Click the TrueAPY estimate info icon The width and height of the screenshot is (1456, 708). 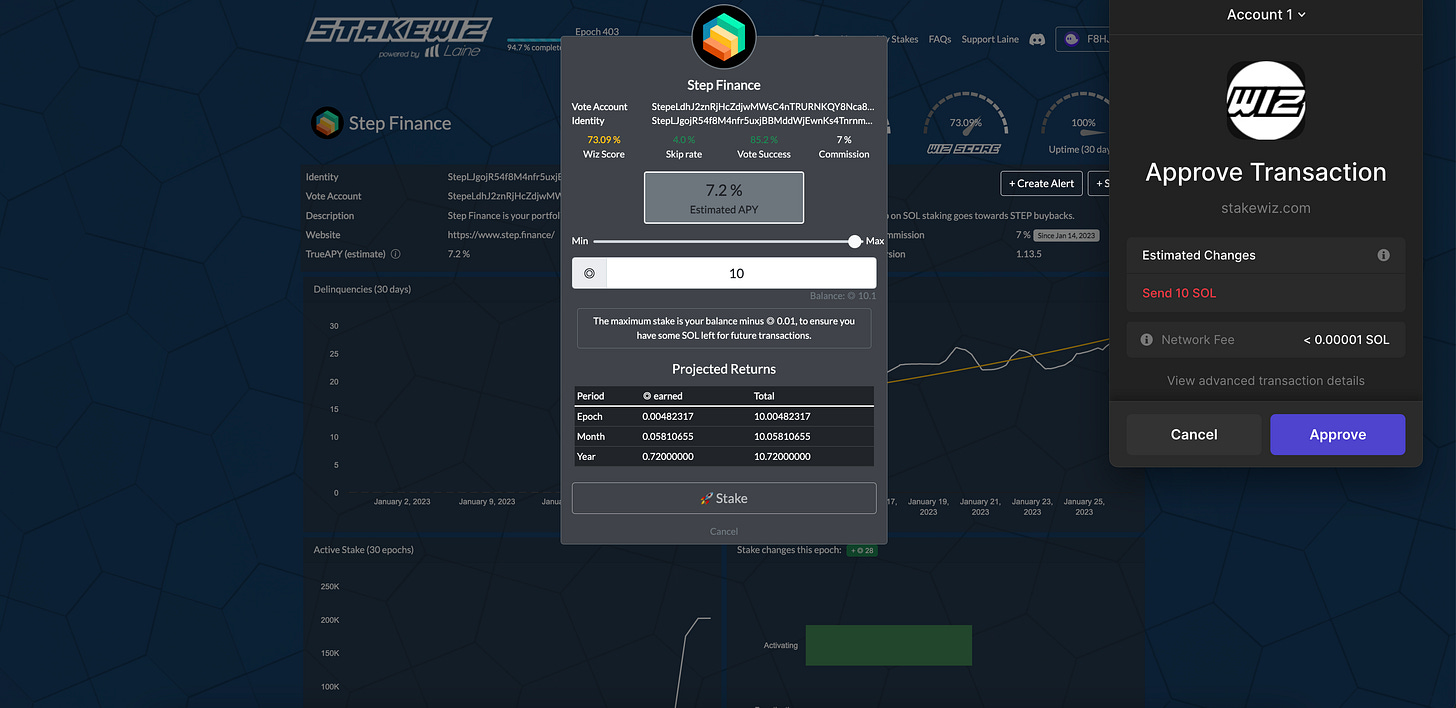coord(396,254)
